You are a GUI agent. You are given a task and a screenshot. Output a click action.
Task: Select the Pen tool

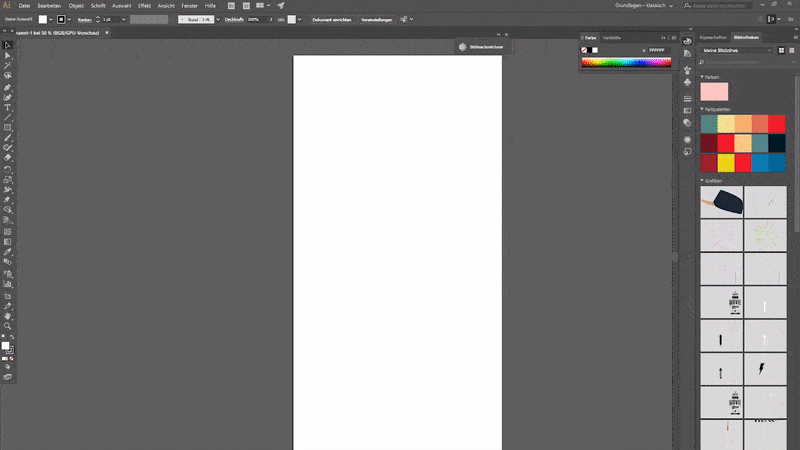(8, 87)
